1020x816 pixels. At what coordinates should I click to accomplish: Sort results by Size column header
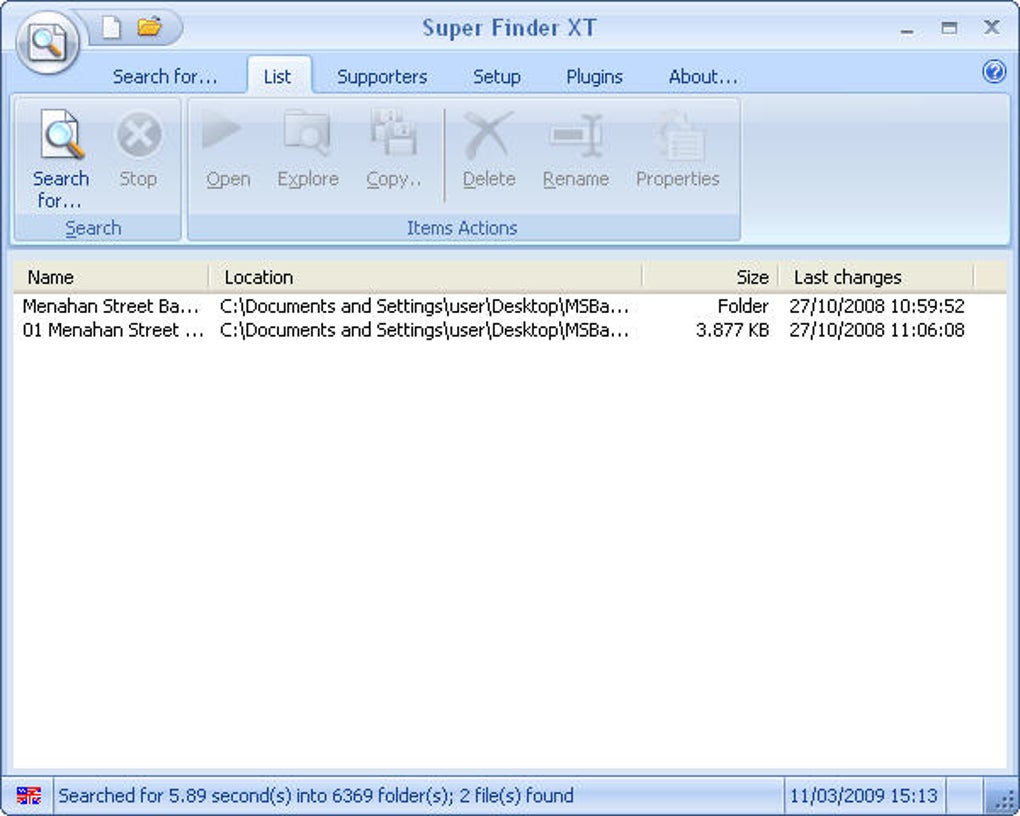(710, 277)
